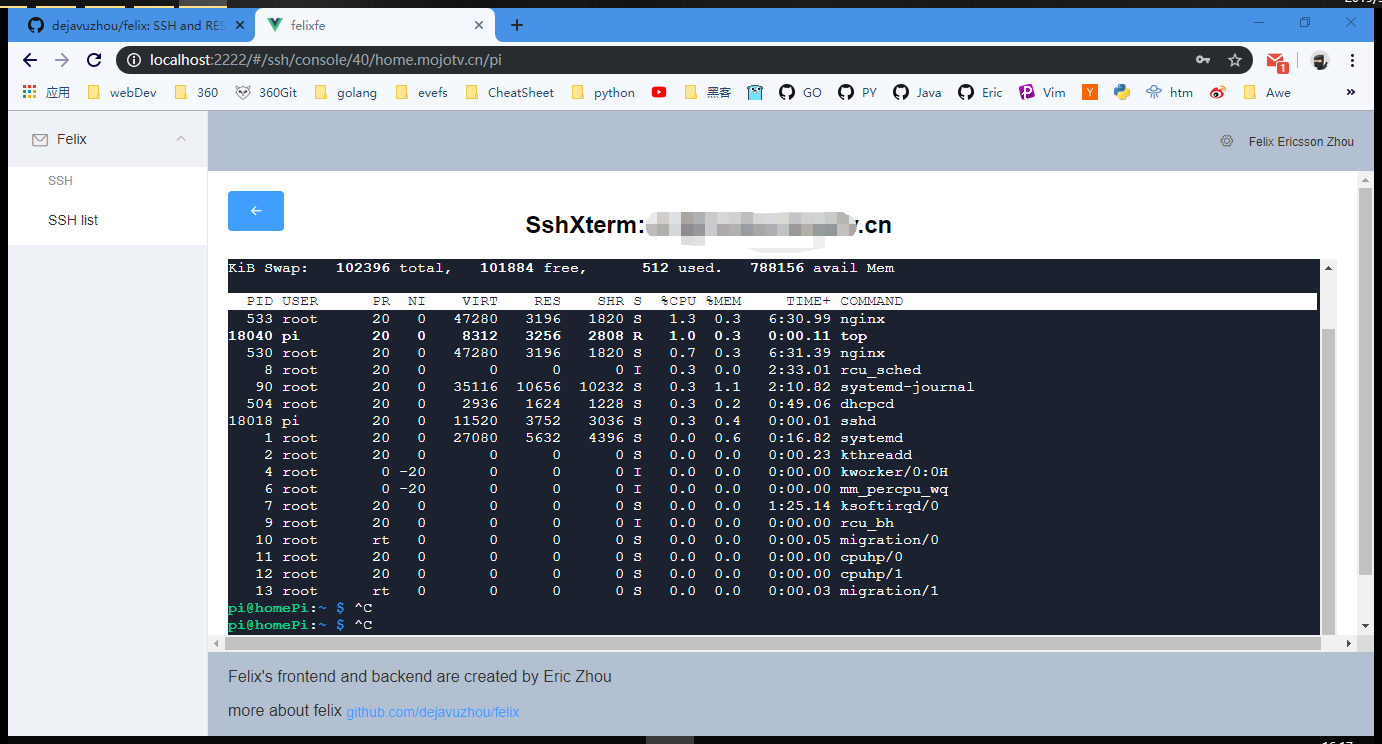Click terminal scrollbar up arrow
Screen dimensions: 1382x744
pyautogui.click(x=1329, y=268)
